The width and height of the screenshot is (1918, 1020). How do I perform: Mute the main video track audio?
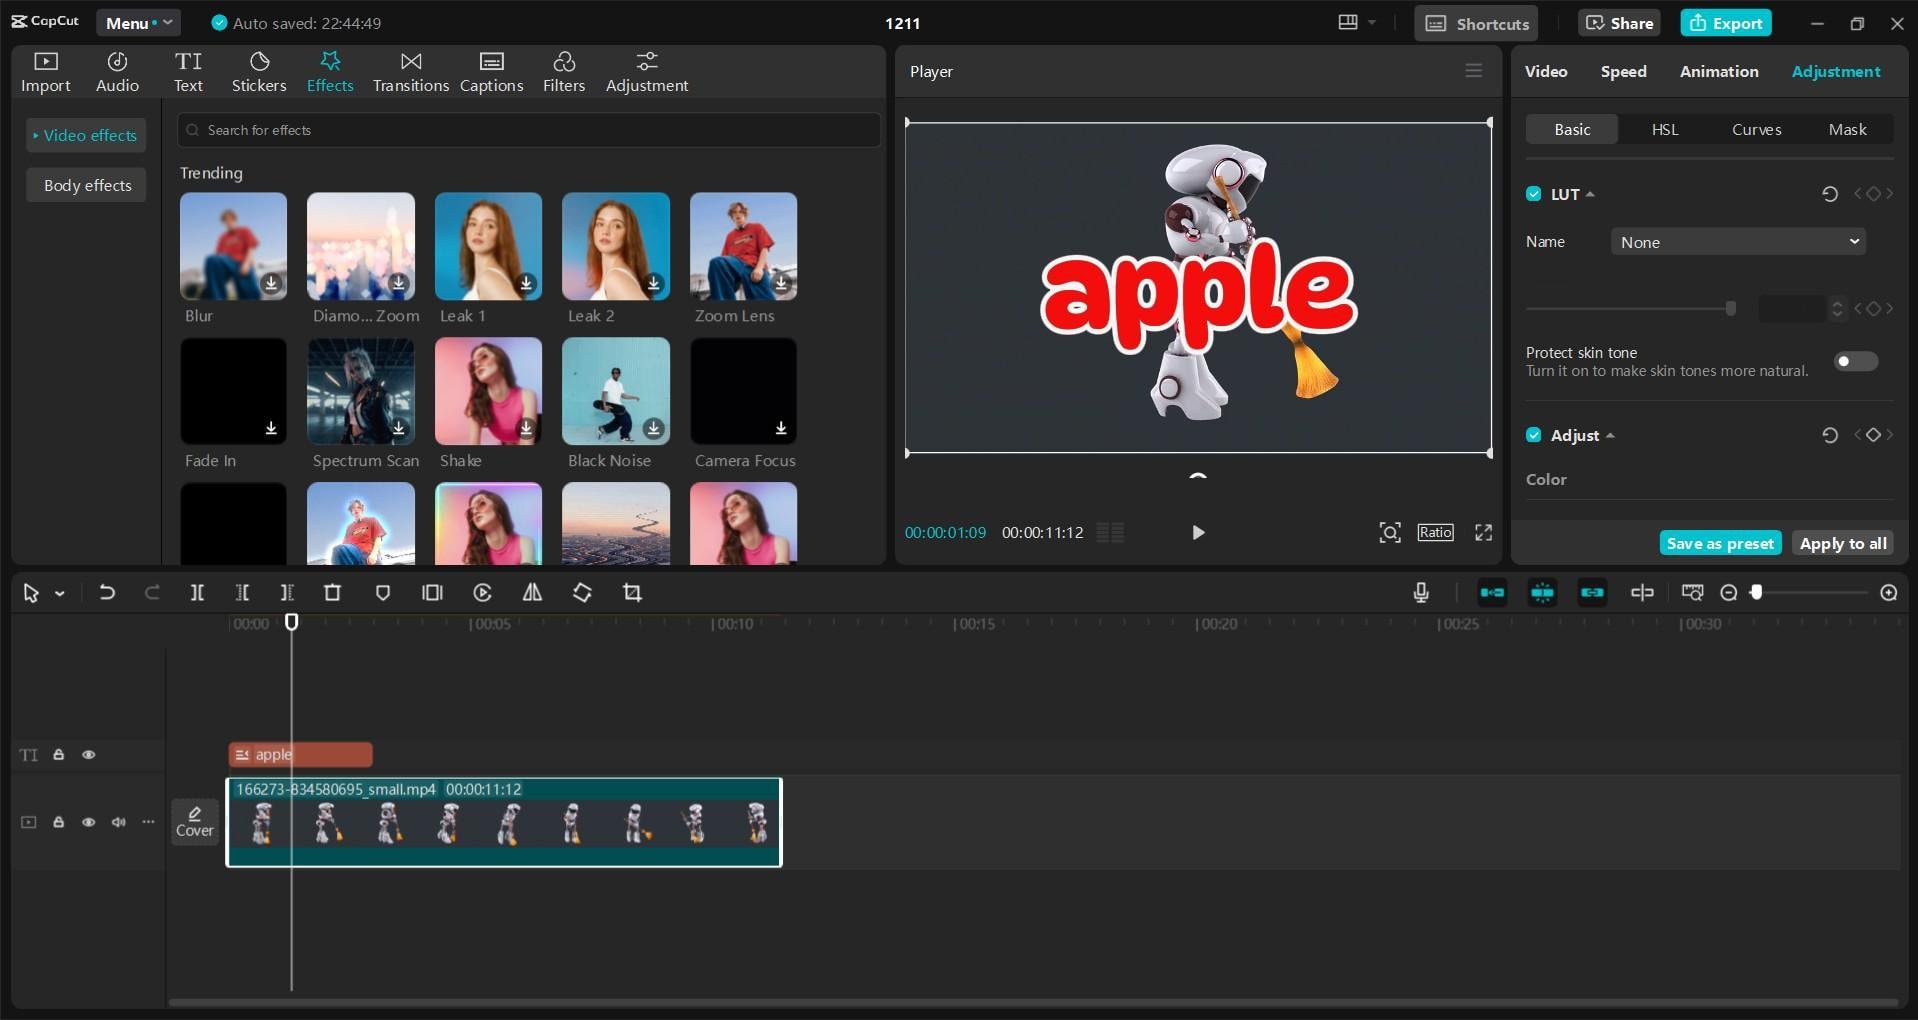tap(119, 822)
